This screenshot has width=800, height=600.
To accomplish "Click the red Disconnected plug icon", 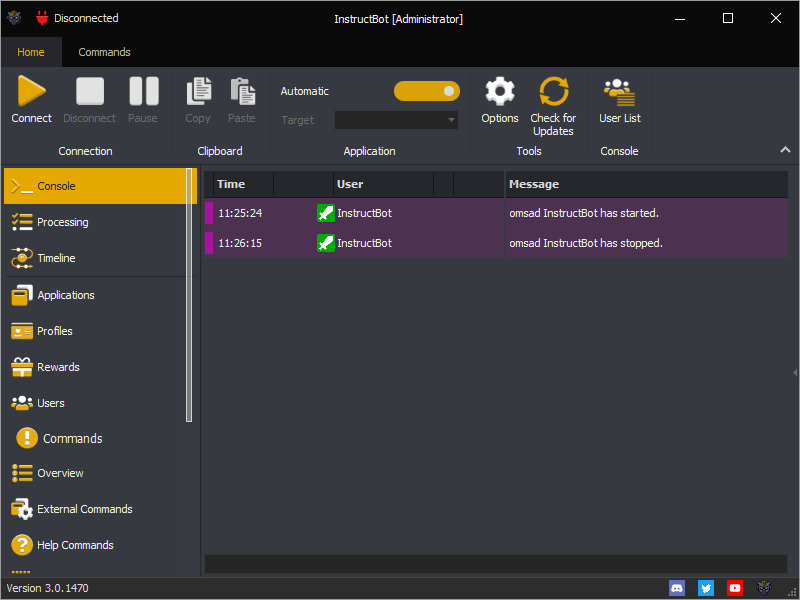I will (x=42, y=18).
